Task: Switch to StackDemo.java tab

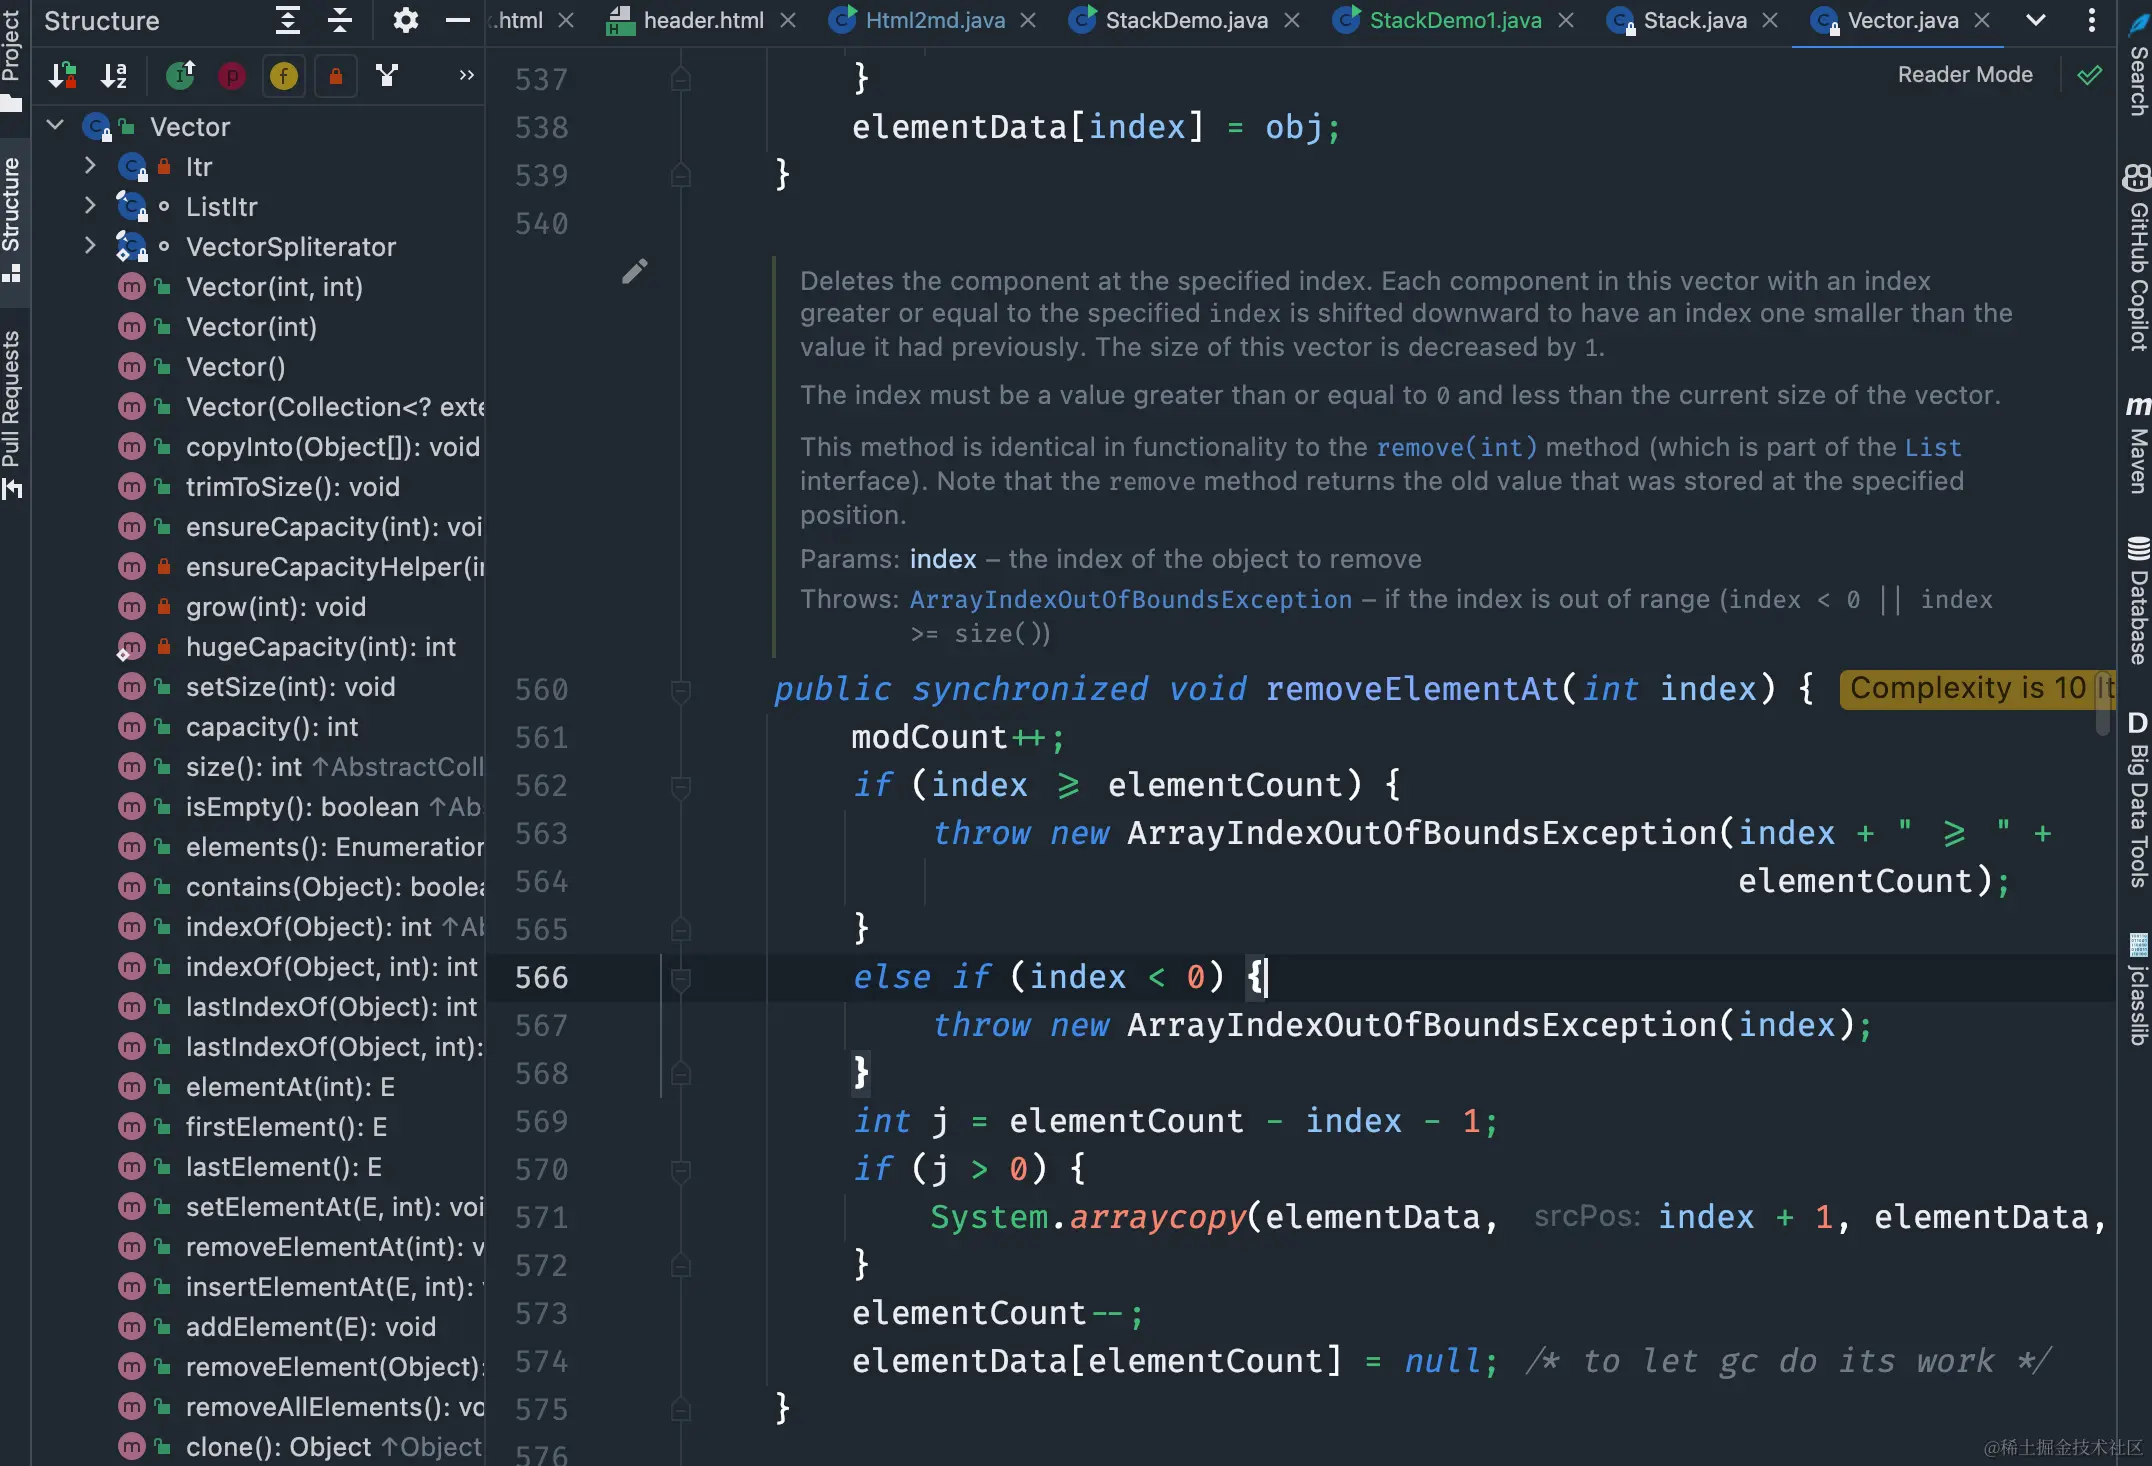Action: [x=1185, y=20]
